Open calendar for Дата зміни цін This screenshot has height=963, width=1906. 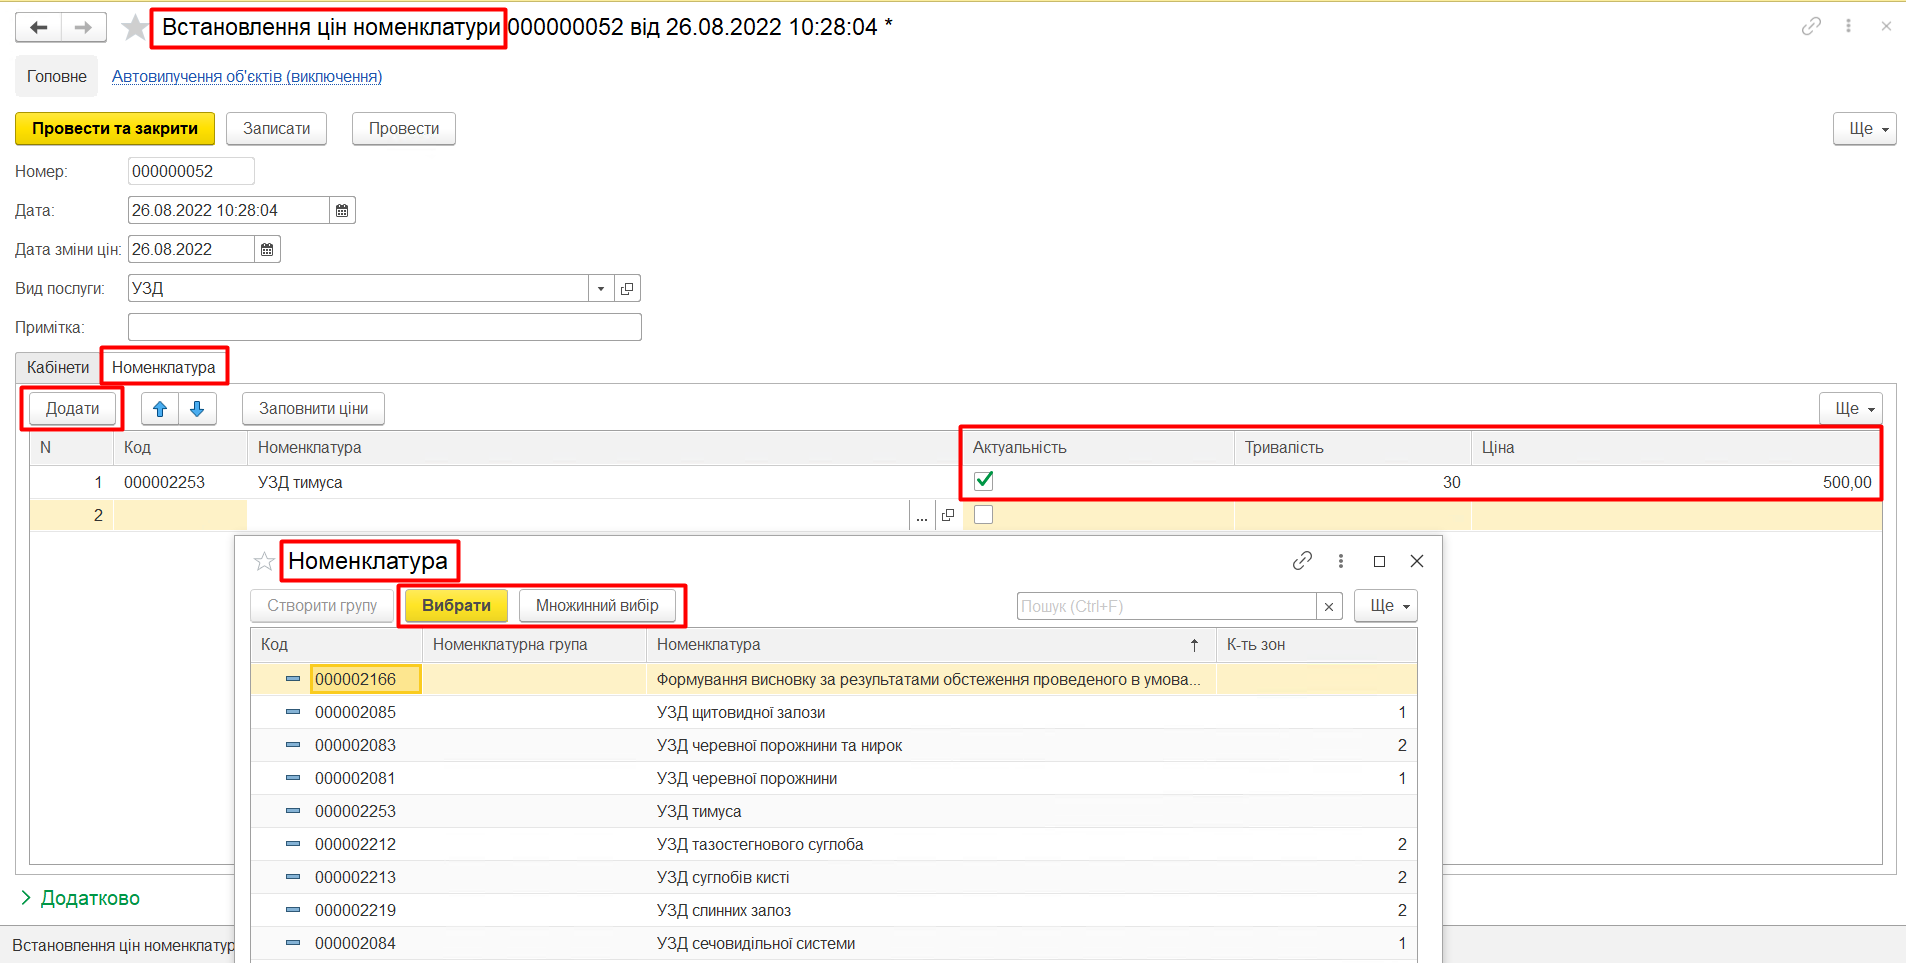pyautogui.click(x=267, y=250)
